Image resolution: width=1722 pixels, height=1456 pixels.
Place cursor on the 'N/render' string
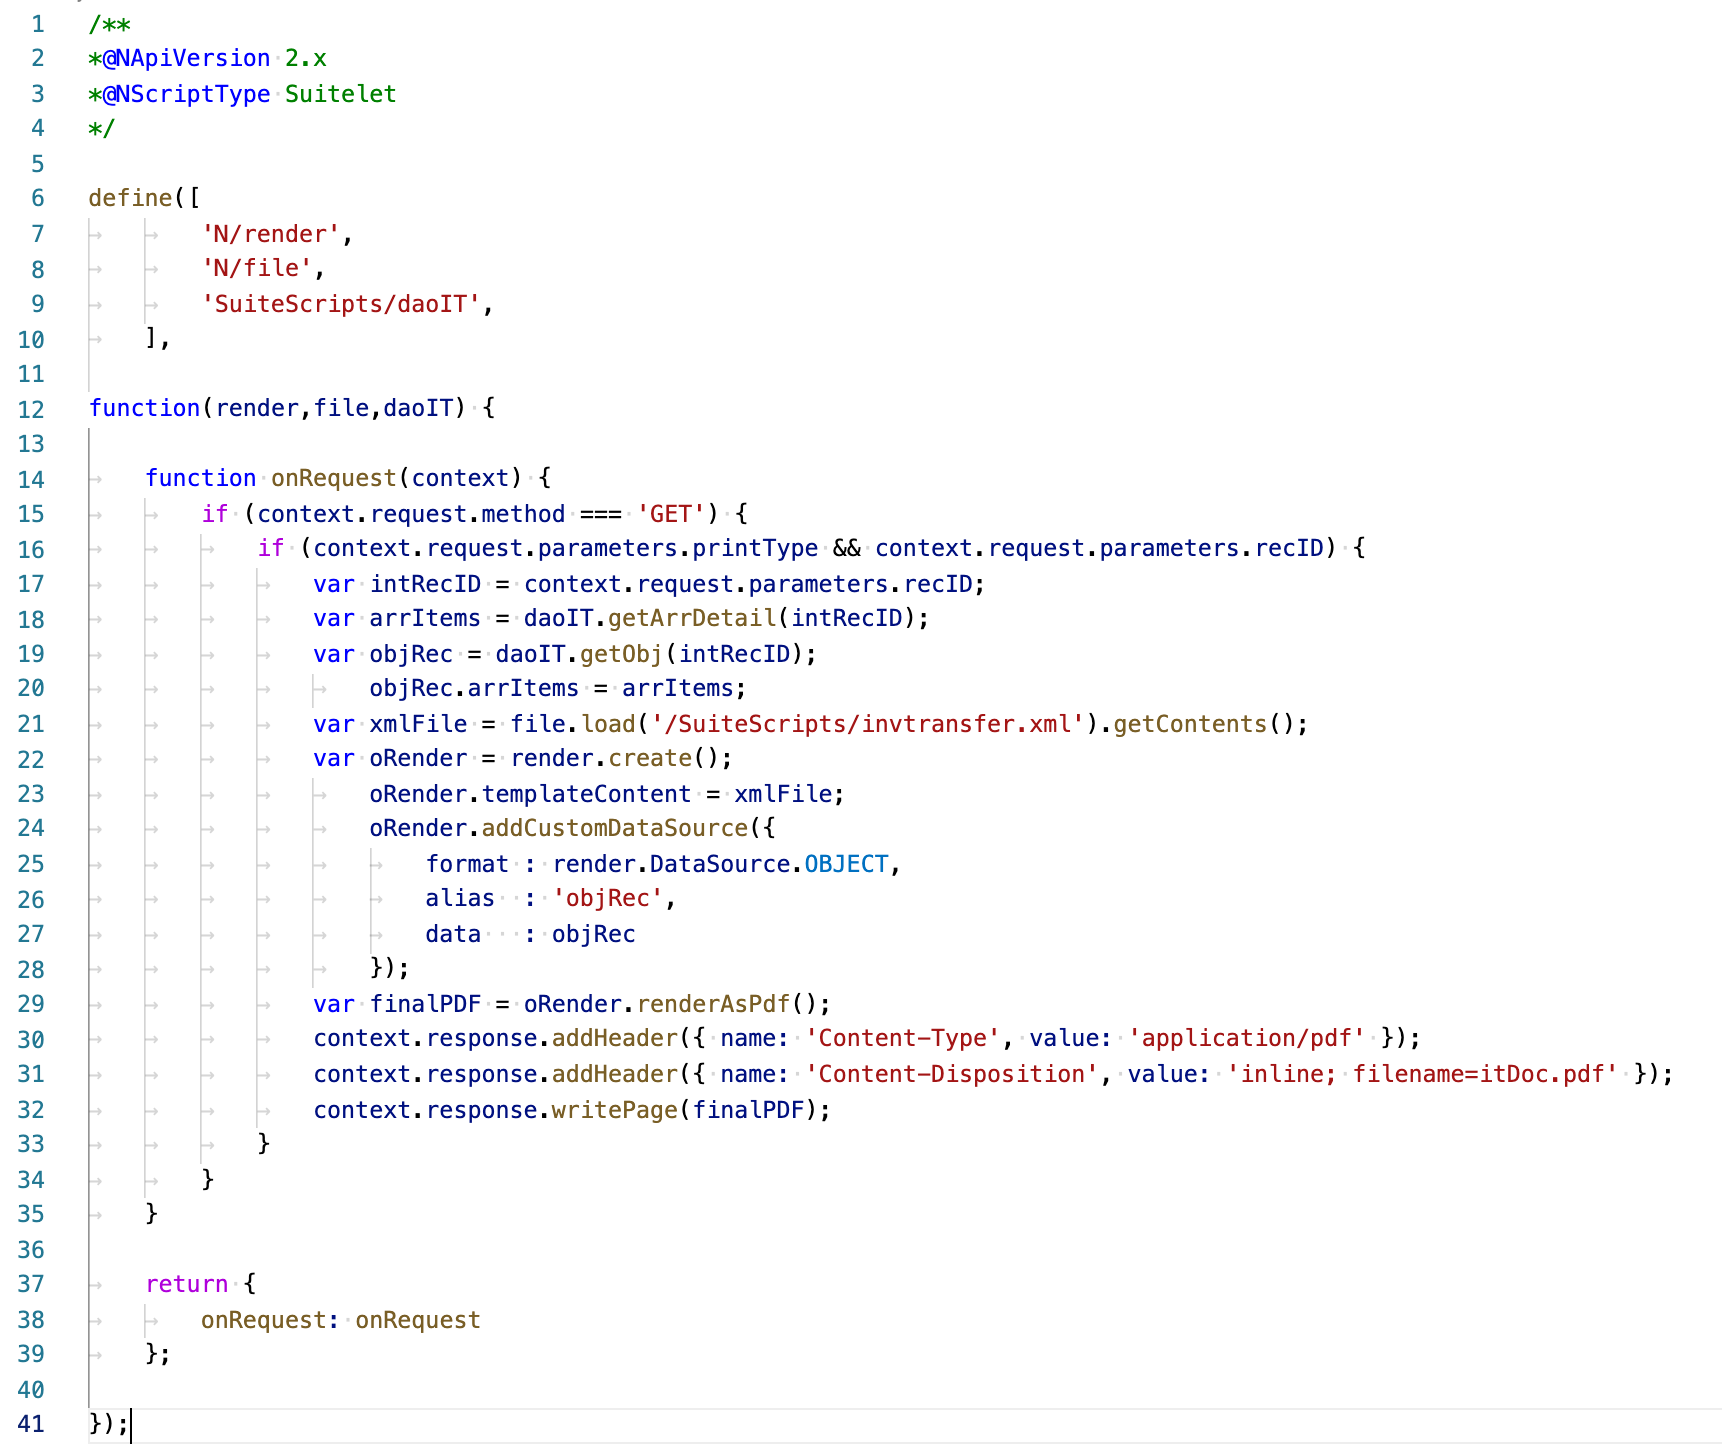271,234
